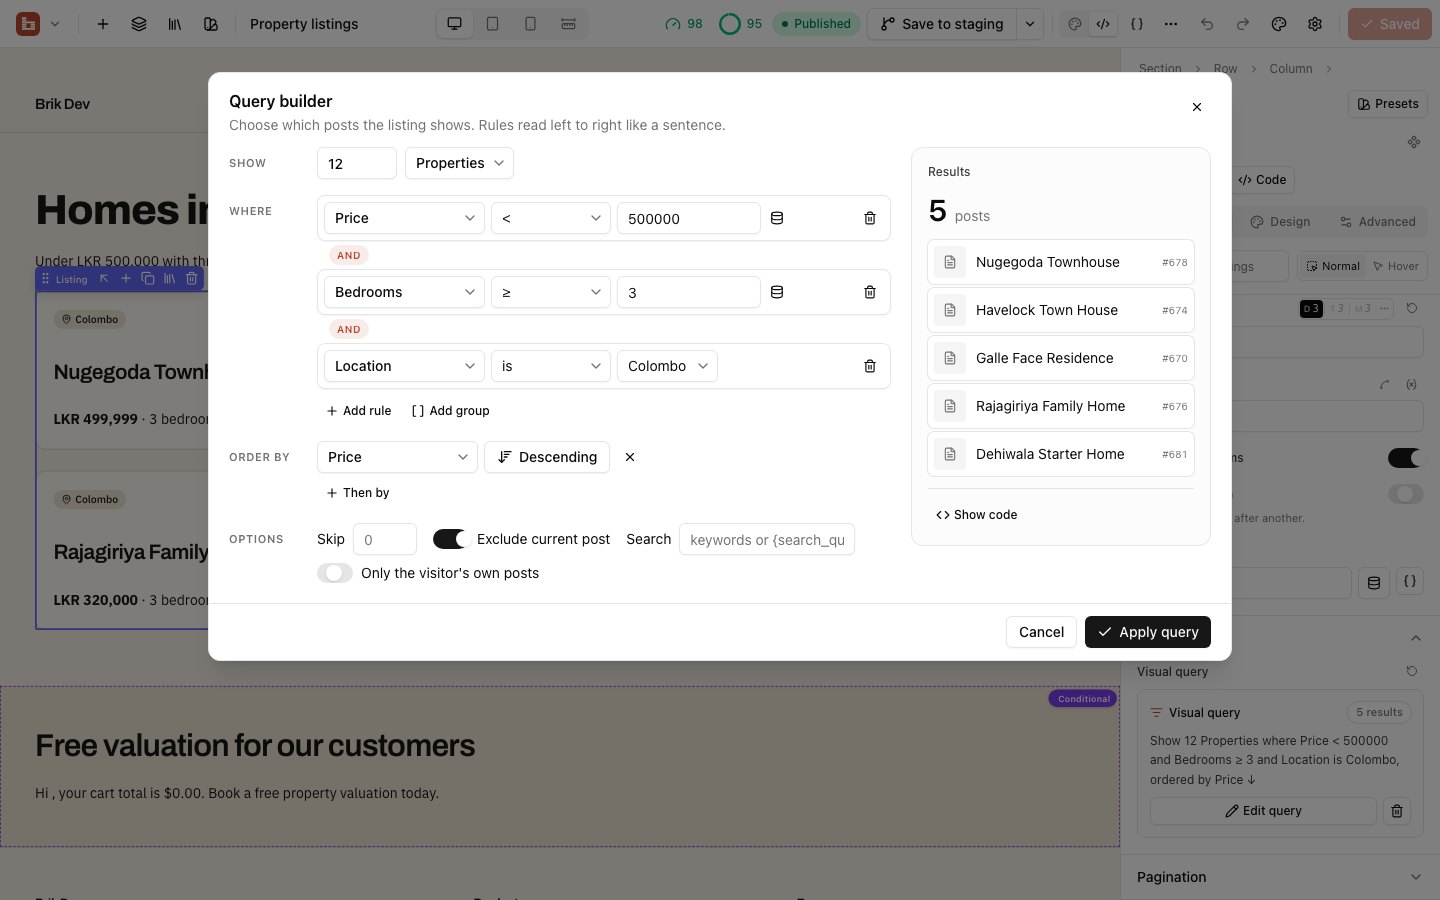
Task: Open Nugegoda Townhouse result row
Action: [1061, 262]
